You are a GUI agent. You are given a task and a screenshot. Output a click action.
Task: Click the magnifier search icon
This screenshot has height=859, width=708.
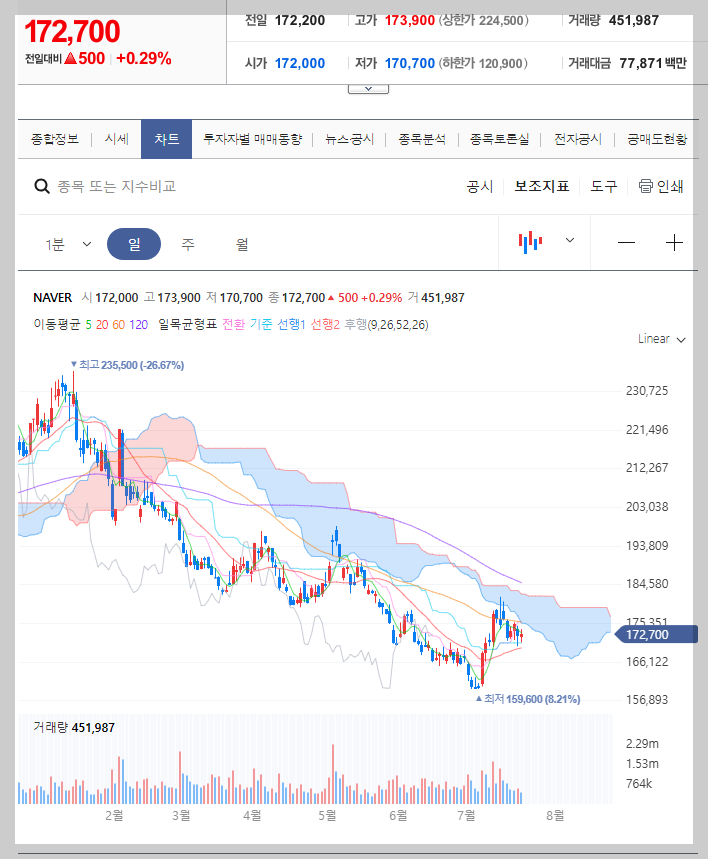pyautogui.click(x=41, y=186)
